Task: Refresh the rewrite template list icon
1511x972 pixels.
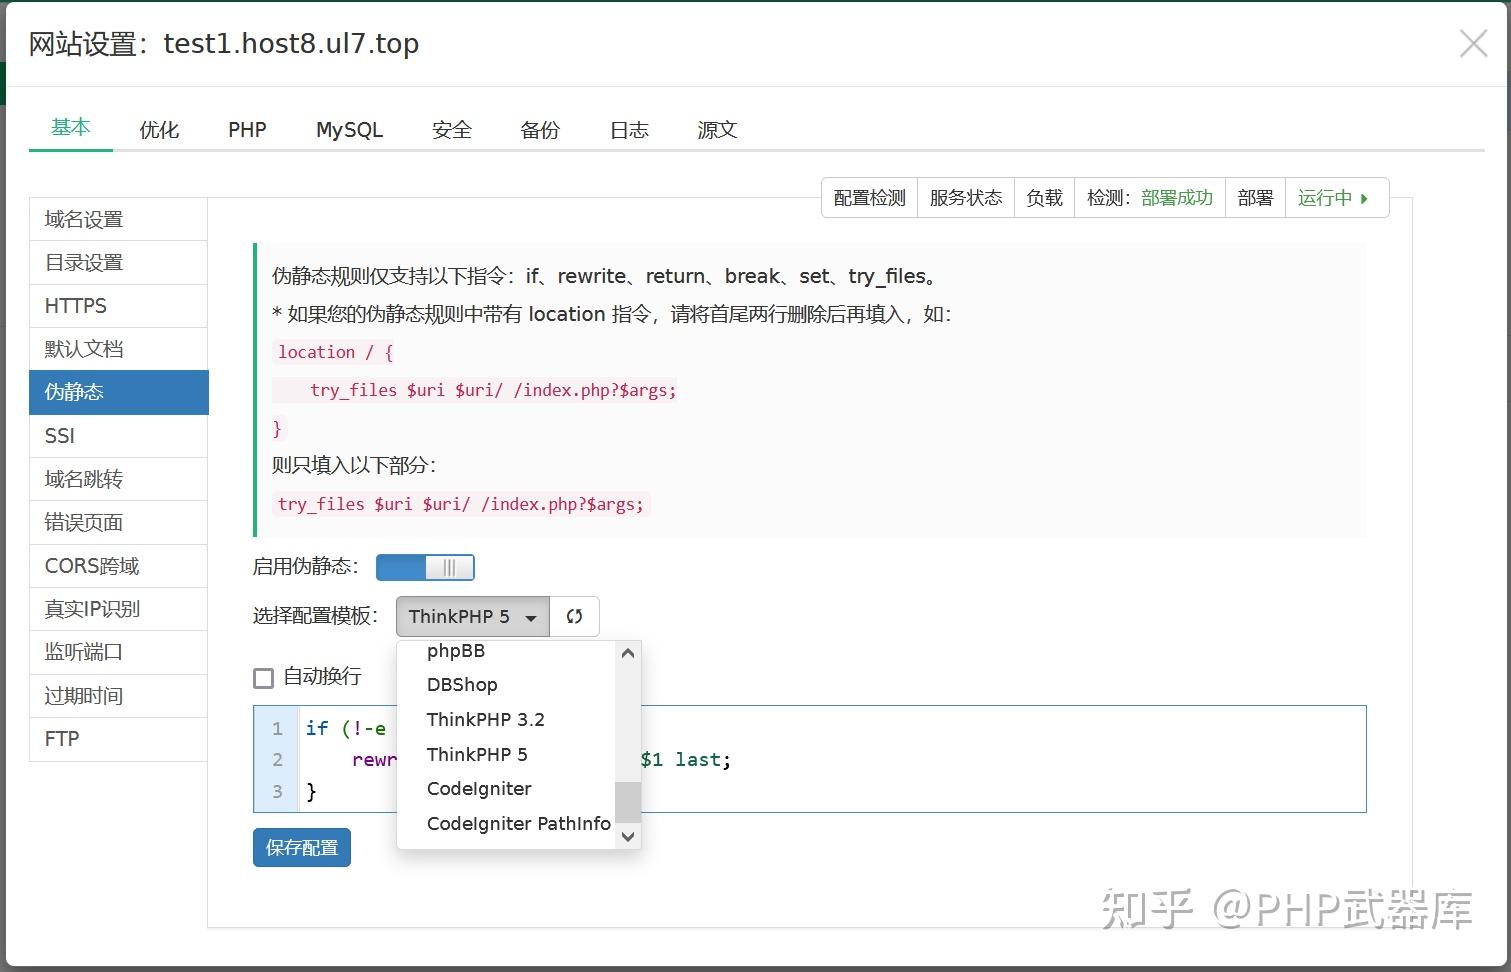Action: coord(574,616)
